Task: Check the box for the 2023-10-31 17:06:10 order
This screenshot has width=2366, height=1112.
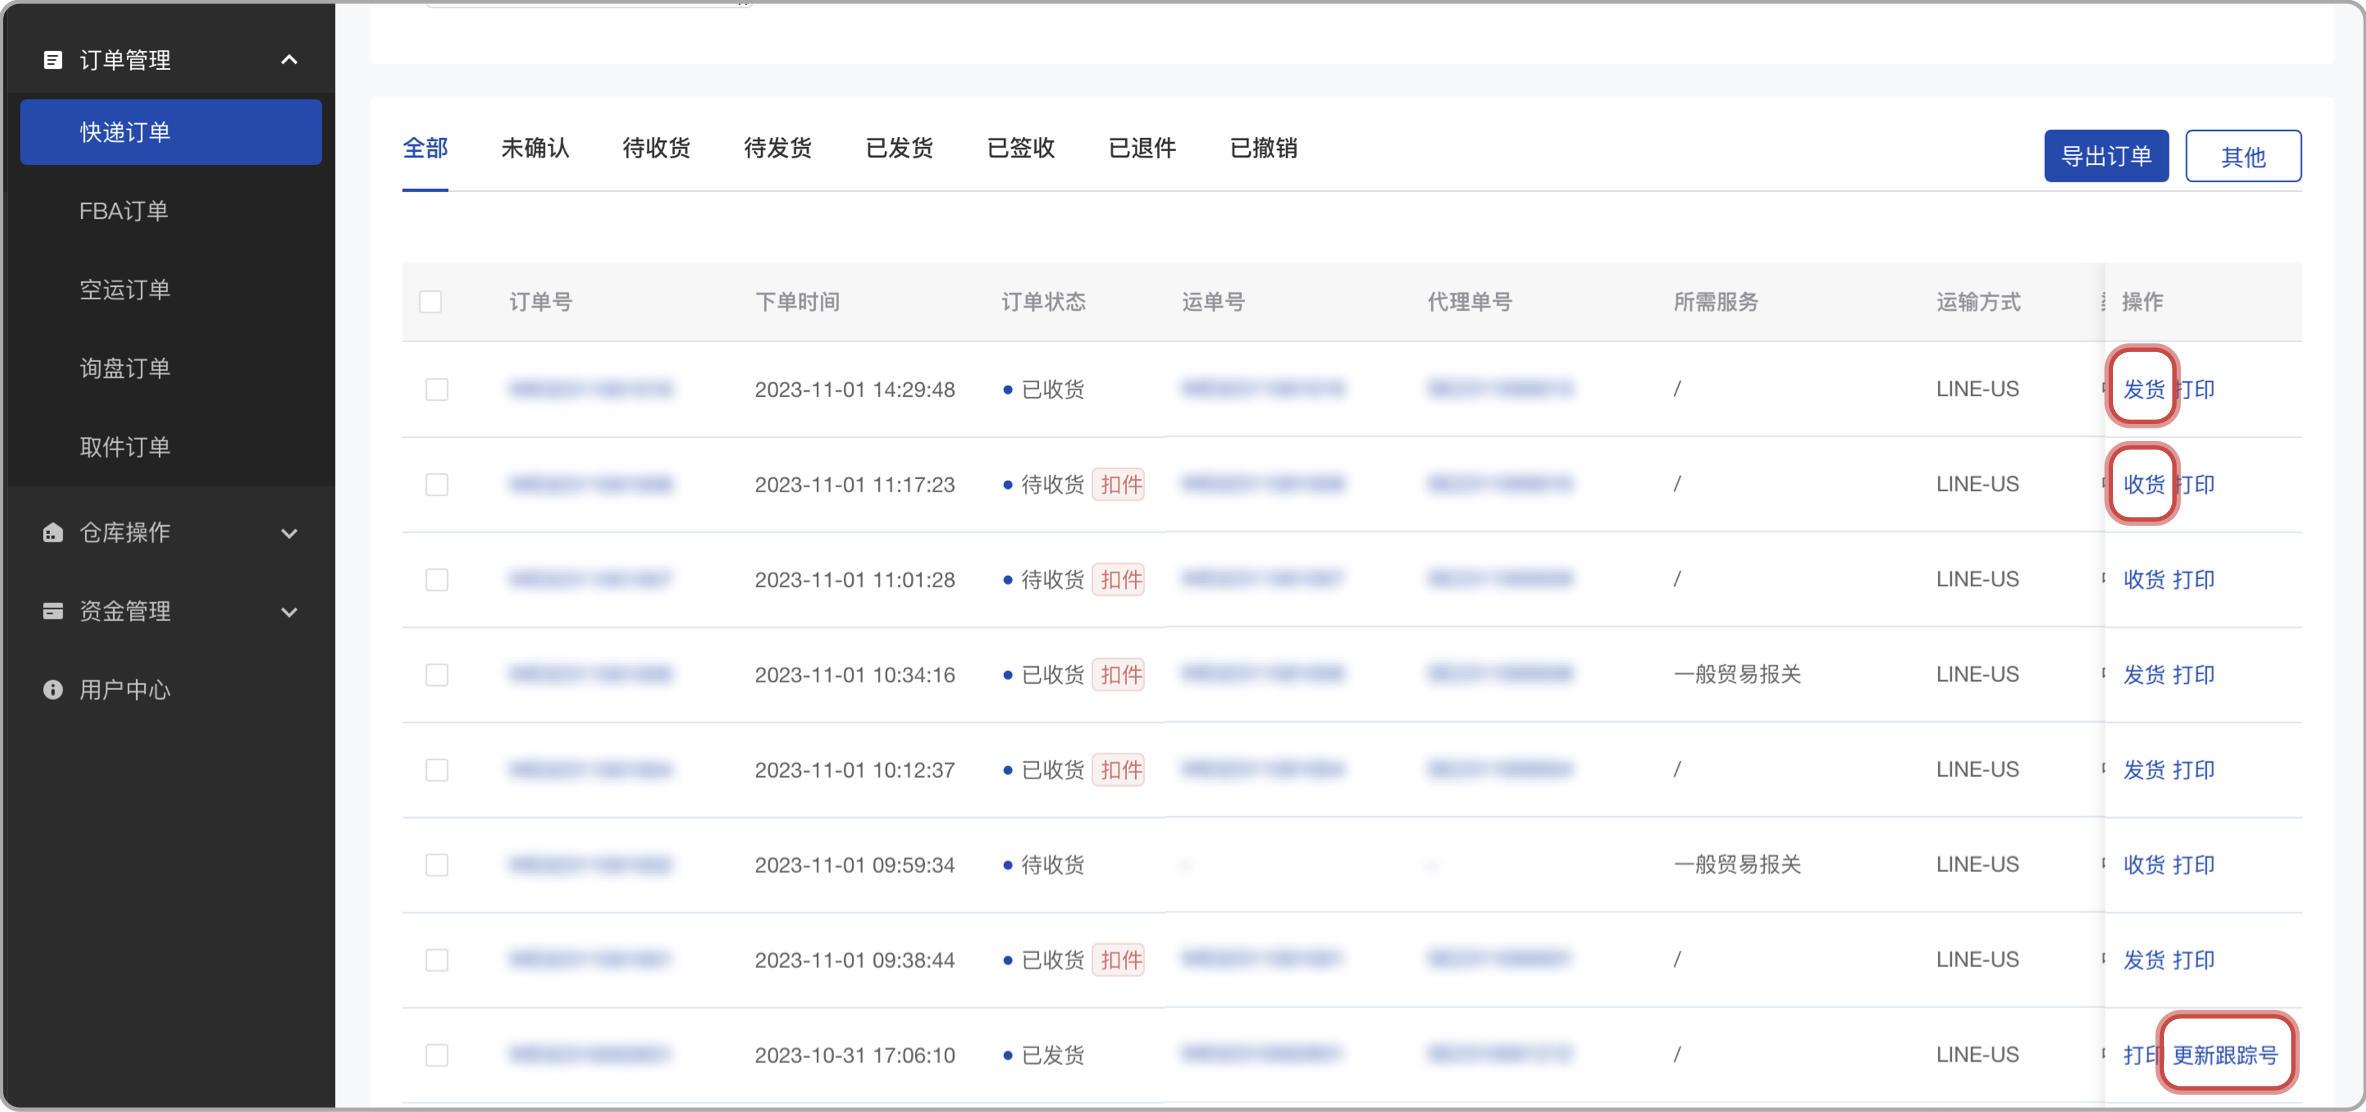Action: pos(437,1055)
